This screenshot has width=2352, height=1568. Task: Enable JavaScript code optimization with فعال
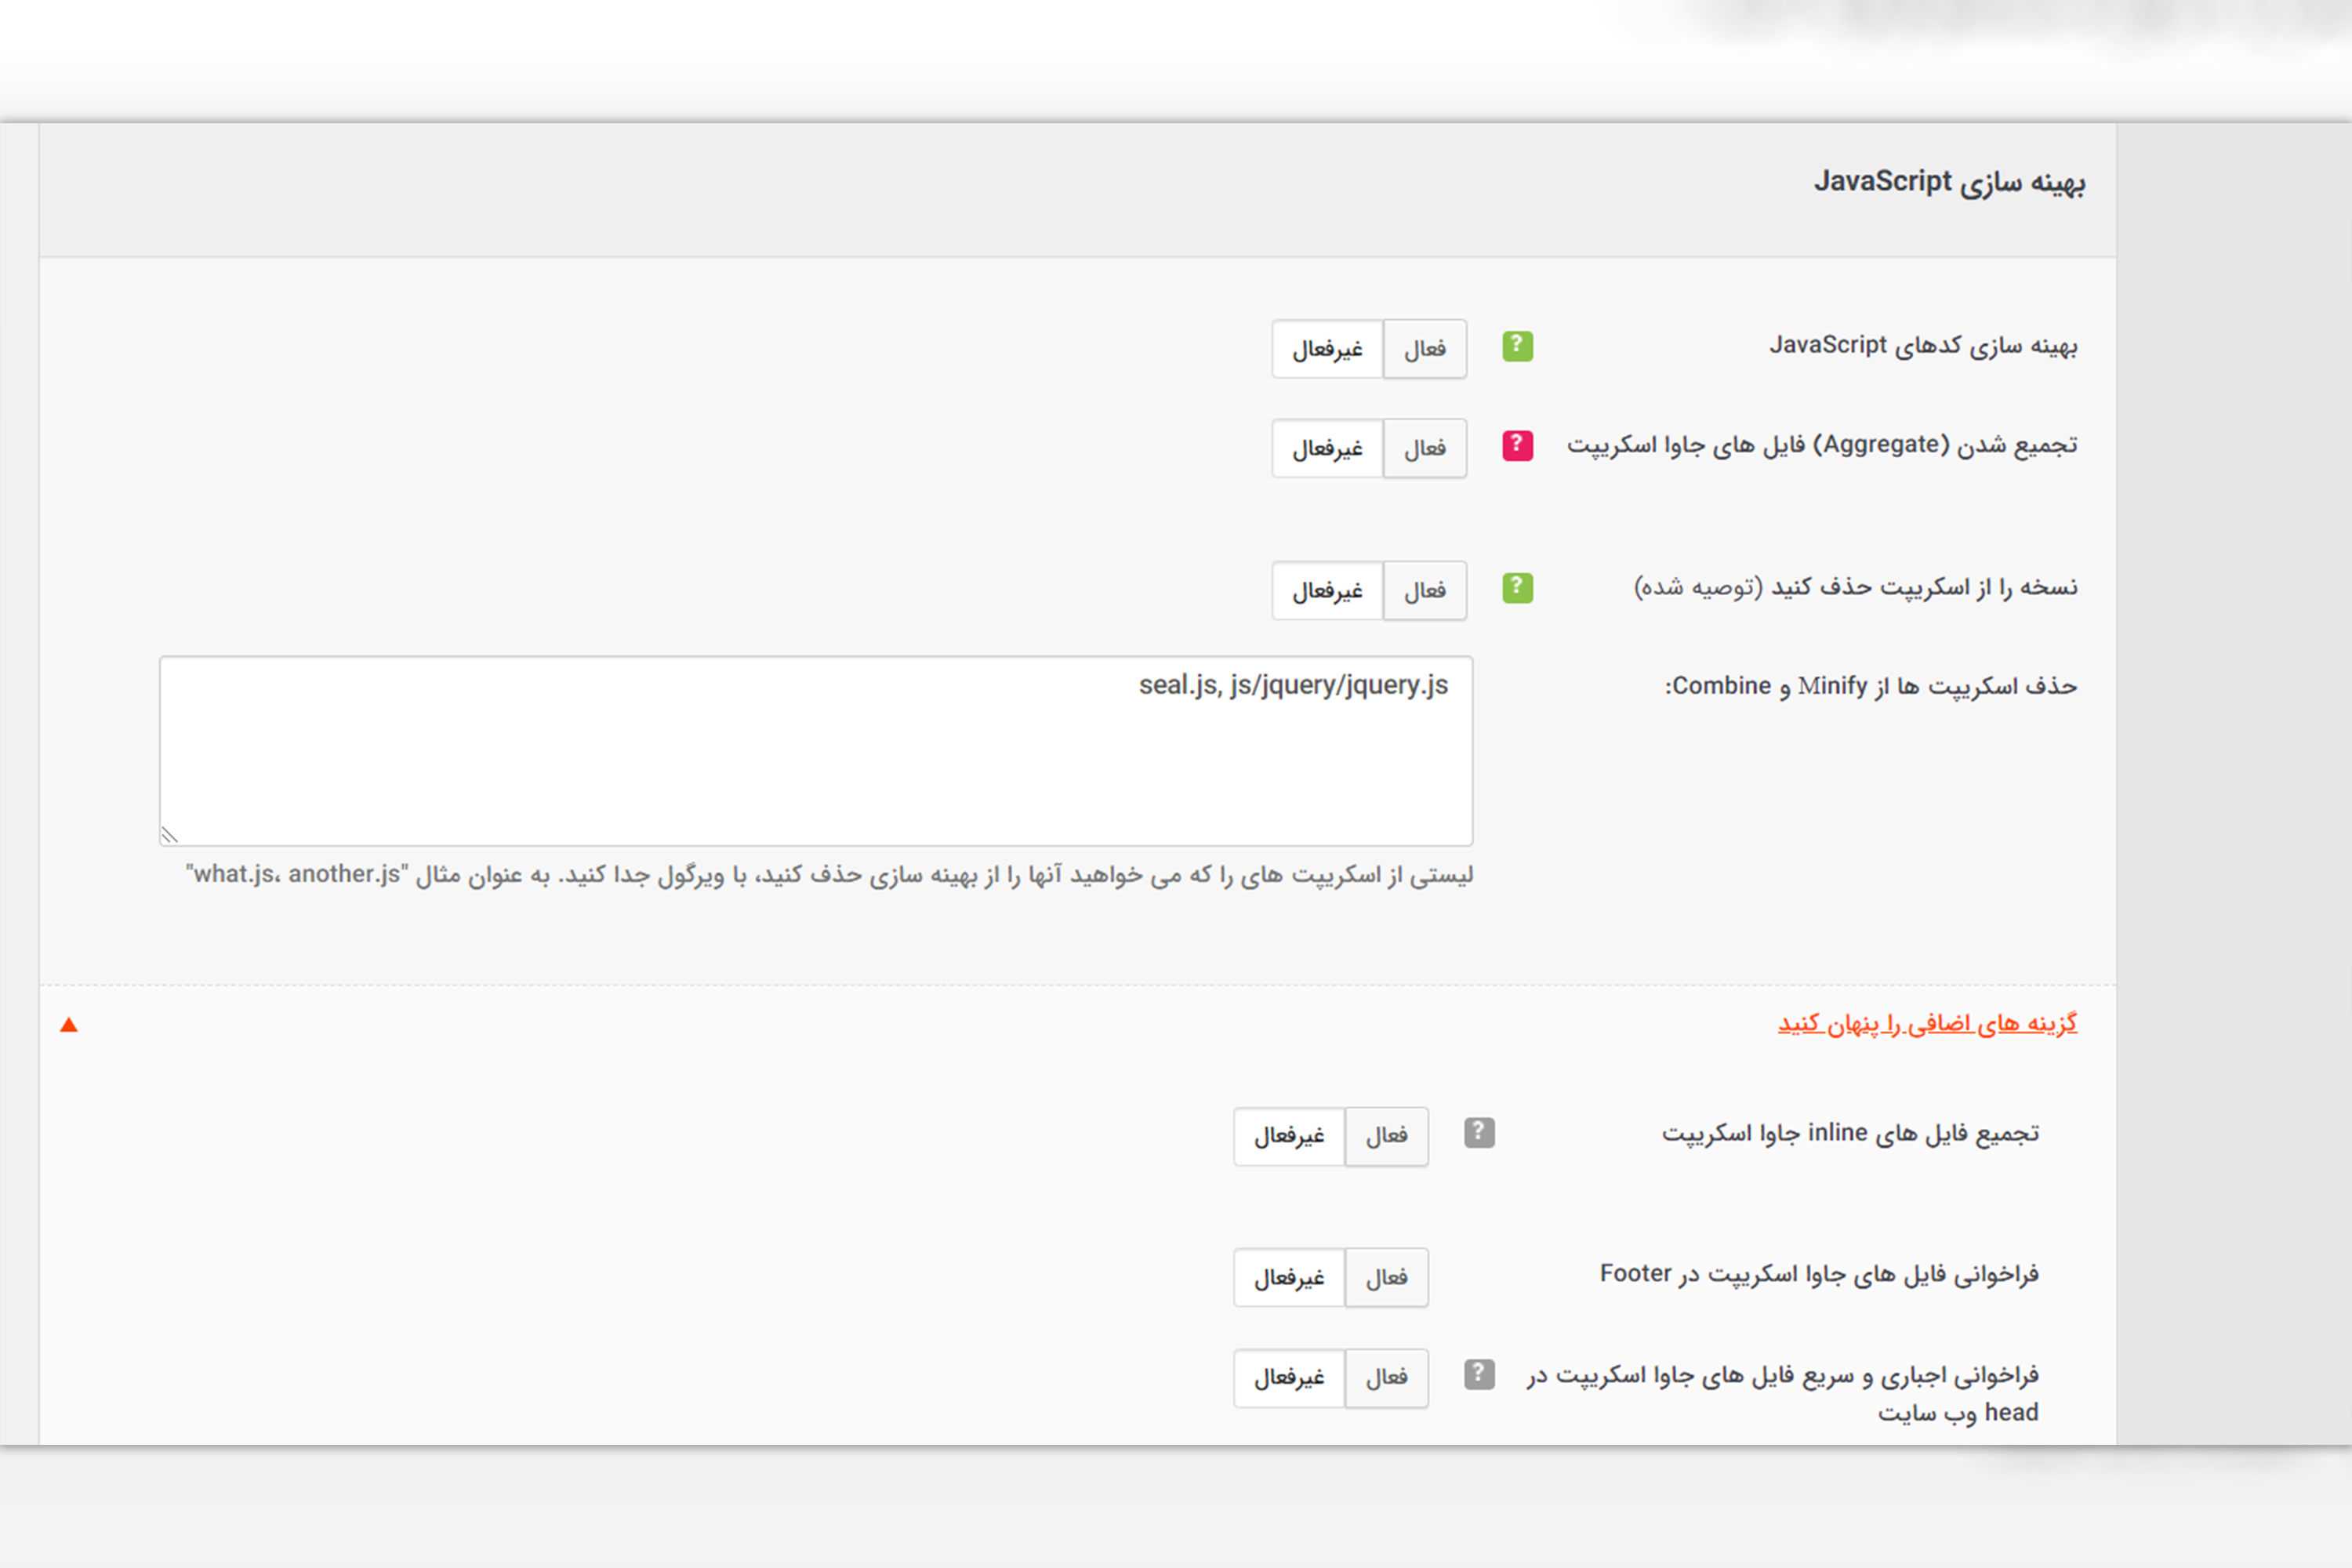[x=1424, y=349]
